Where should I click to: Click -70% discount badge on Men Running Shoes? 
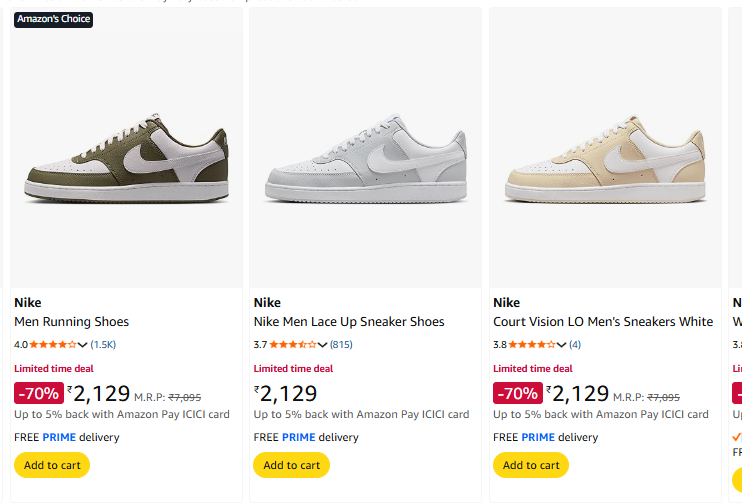pyautogui.click(x=39, y=393)
